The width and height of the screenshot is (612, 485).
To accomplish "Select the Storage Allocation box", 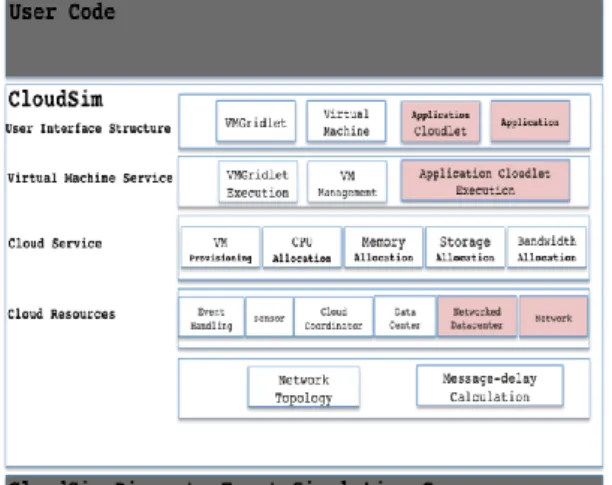I will tap(465, 247).
